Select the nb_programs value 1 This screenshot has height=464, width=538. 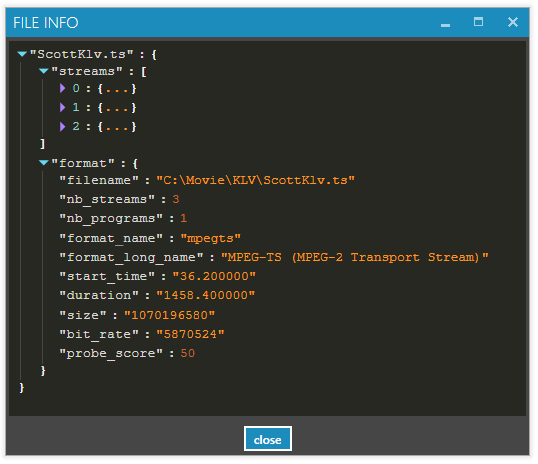coord(184,218)
